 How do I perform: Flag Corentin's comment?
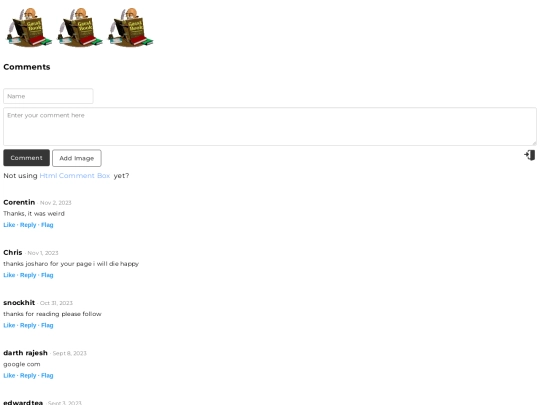(x=47, y=225)
